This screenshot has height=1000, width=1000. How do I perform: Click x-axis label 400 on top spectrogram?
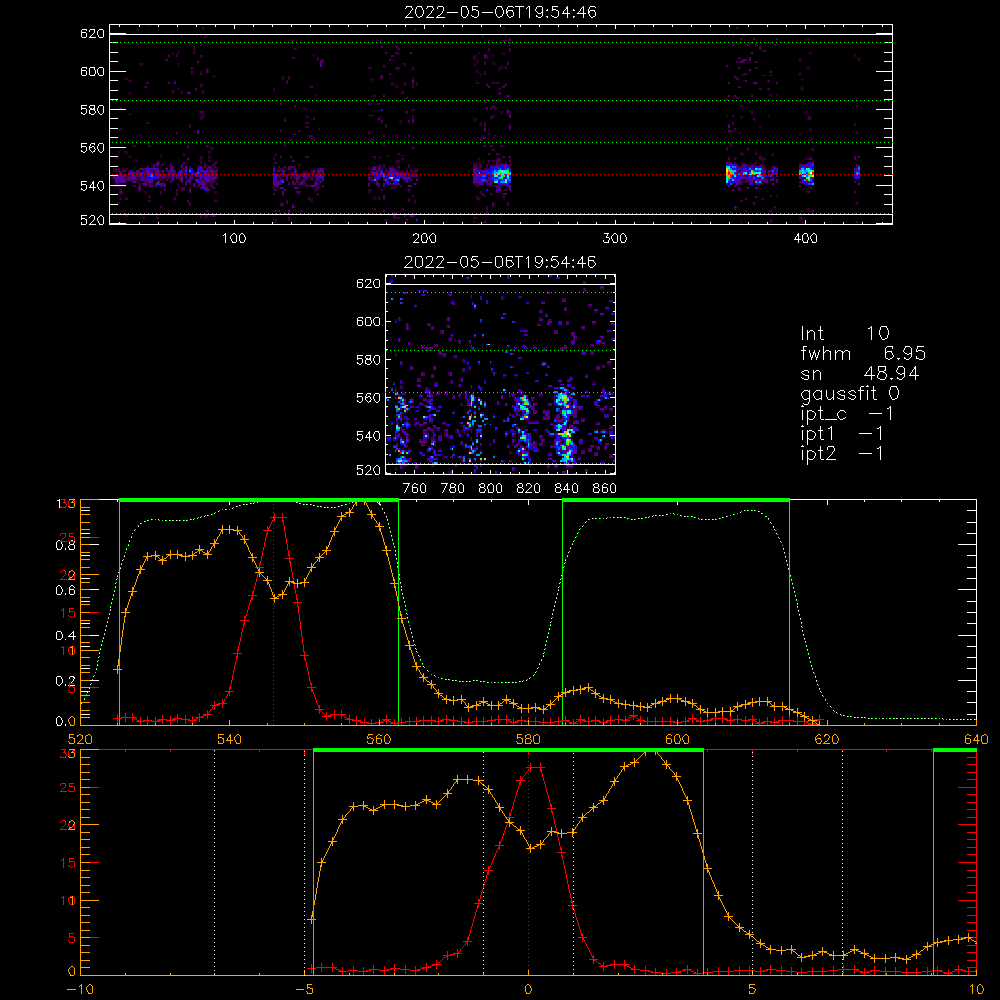pos(805,239)
